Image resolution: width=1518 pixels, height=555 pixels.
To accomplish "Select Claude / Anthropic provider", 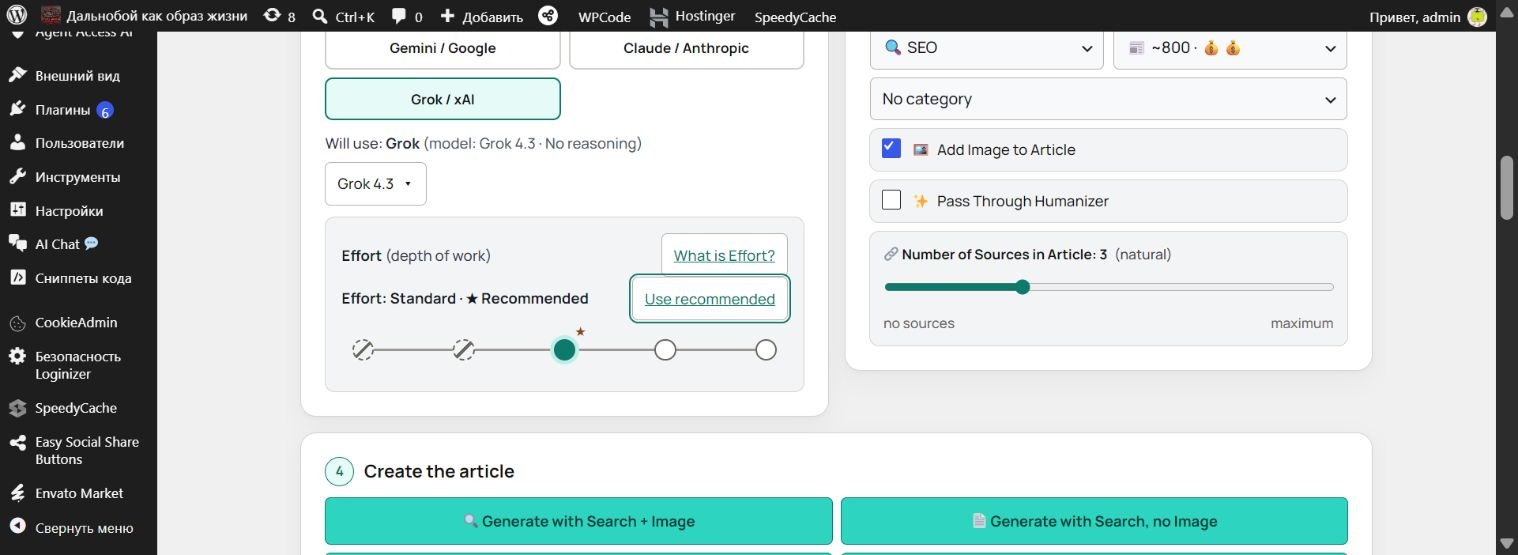I will tap(686, 48).
